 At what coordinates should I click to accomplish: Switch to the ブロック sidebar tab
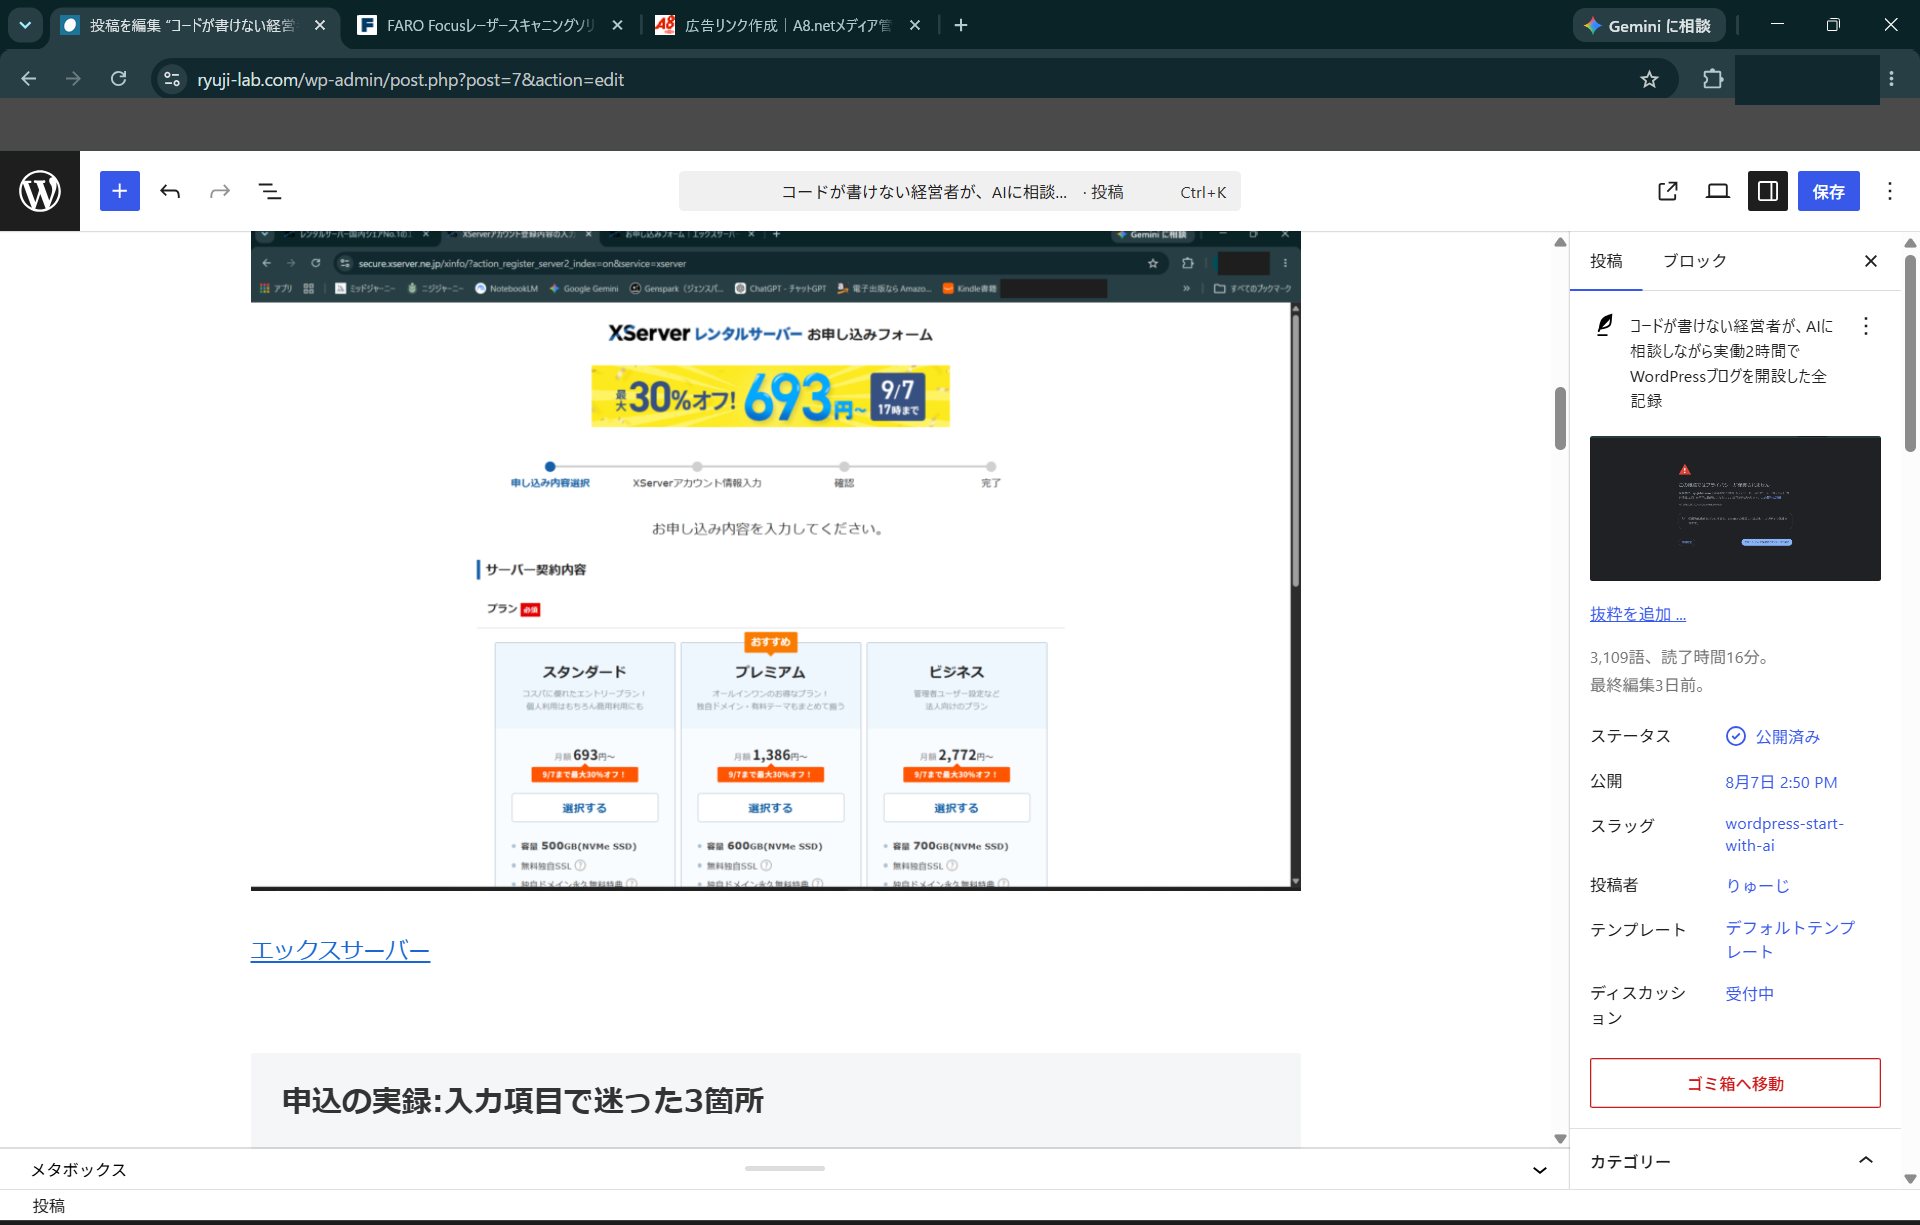(1694, 261)
